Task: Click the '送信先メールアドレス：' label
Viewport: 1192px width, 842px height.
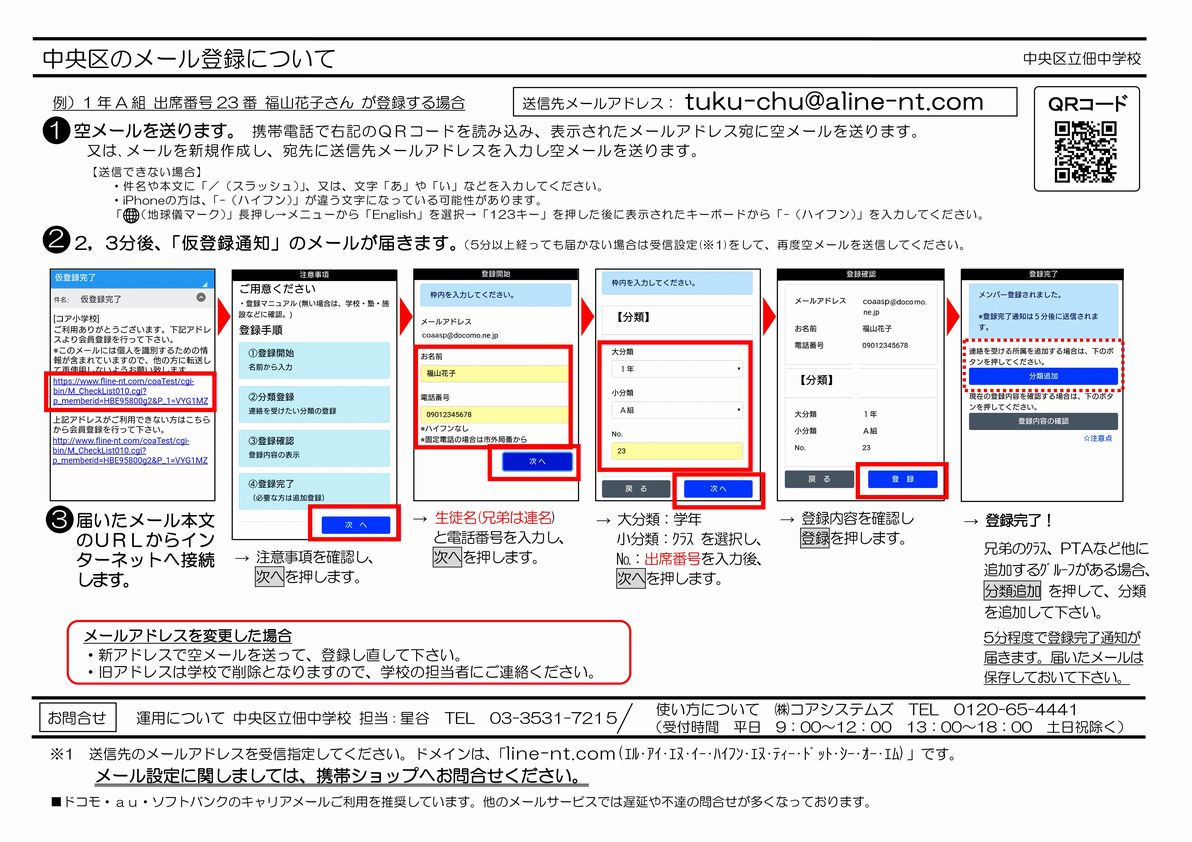Action: (x=598, y=103)
